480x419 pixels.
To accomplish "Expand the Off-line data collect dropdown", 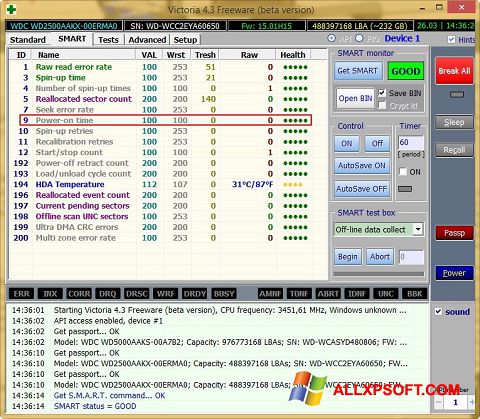I will (418, 229).
